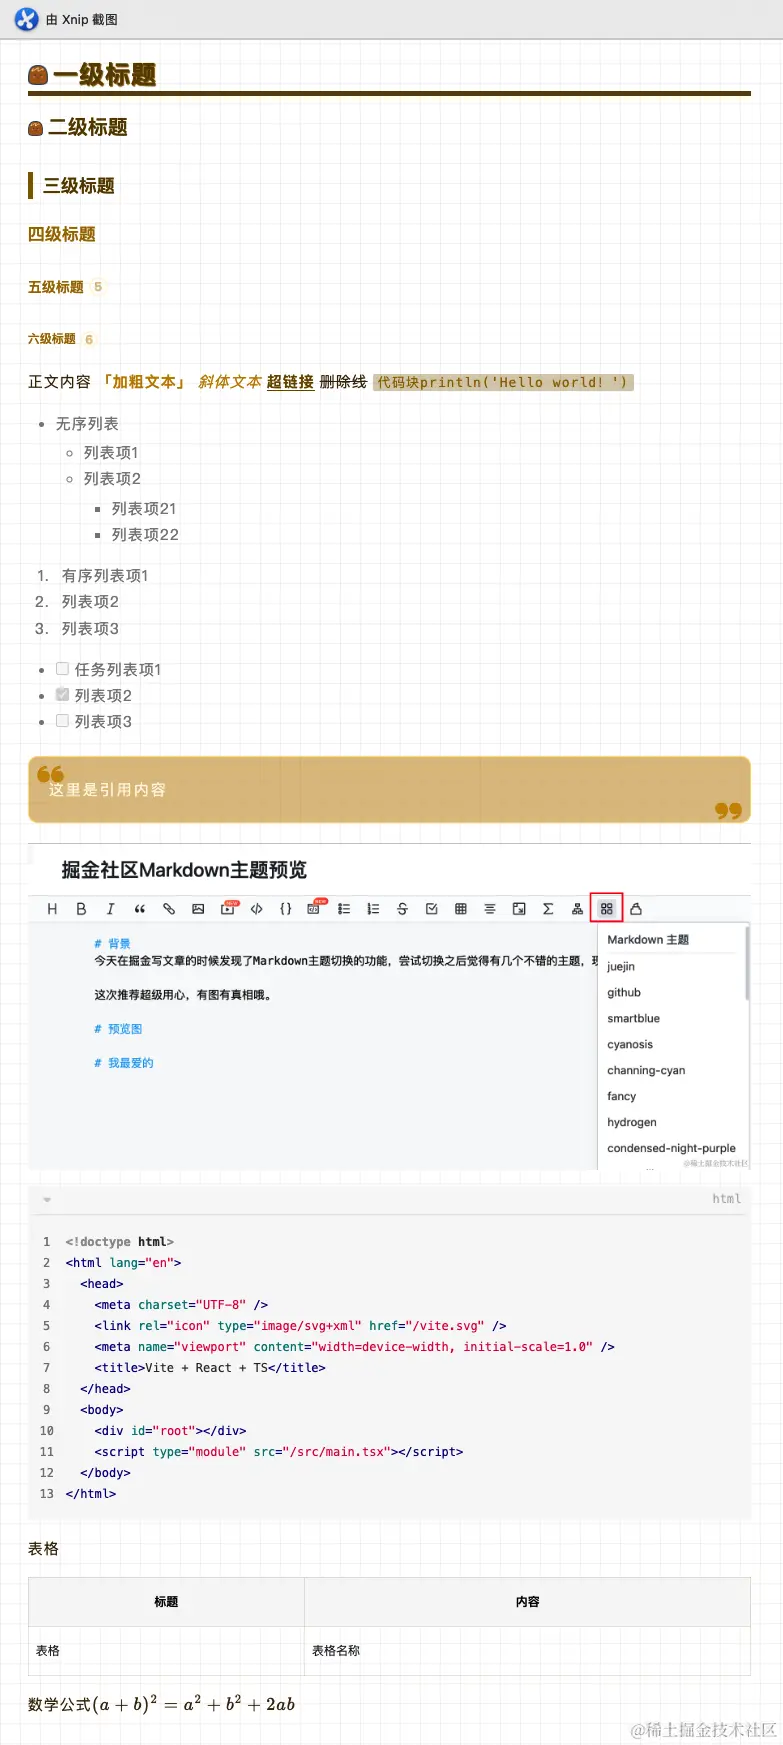Click the 六级标题 heading

(52, 339)
